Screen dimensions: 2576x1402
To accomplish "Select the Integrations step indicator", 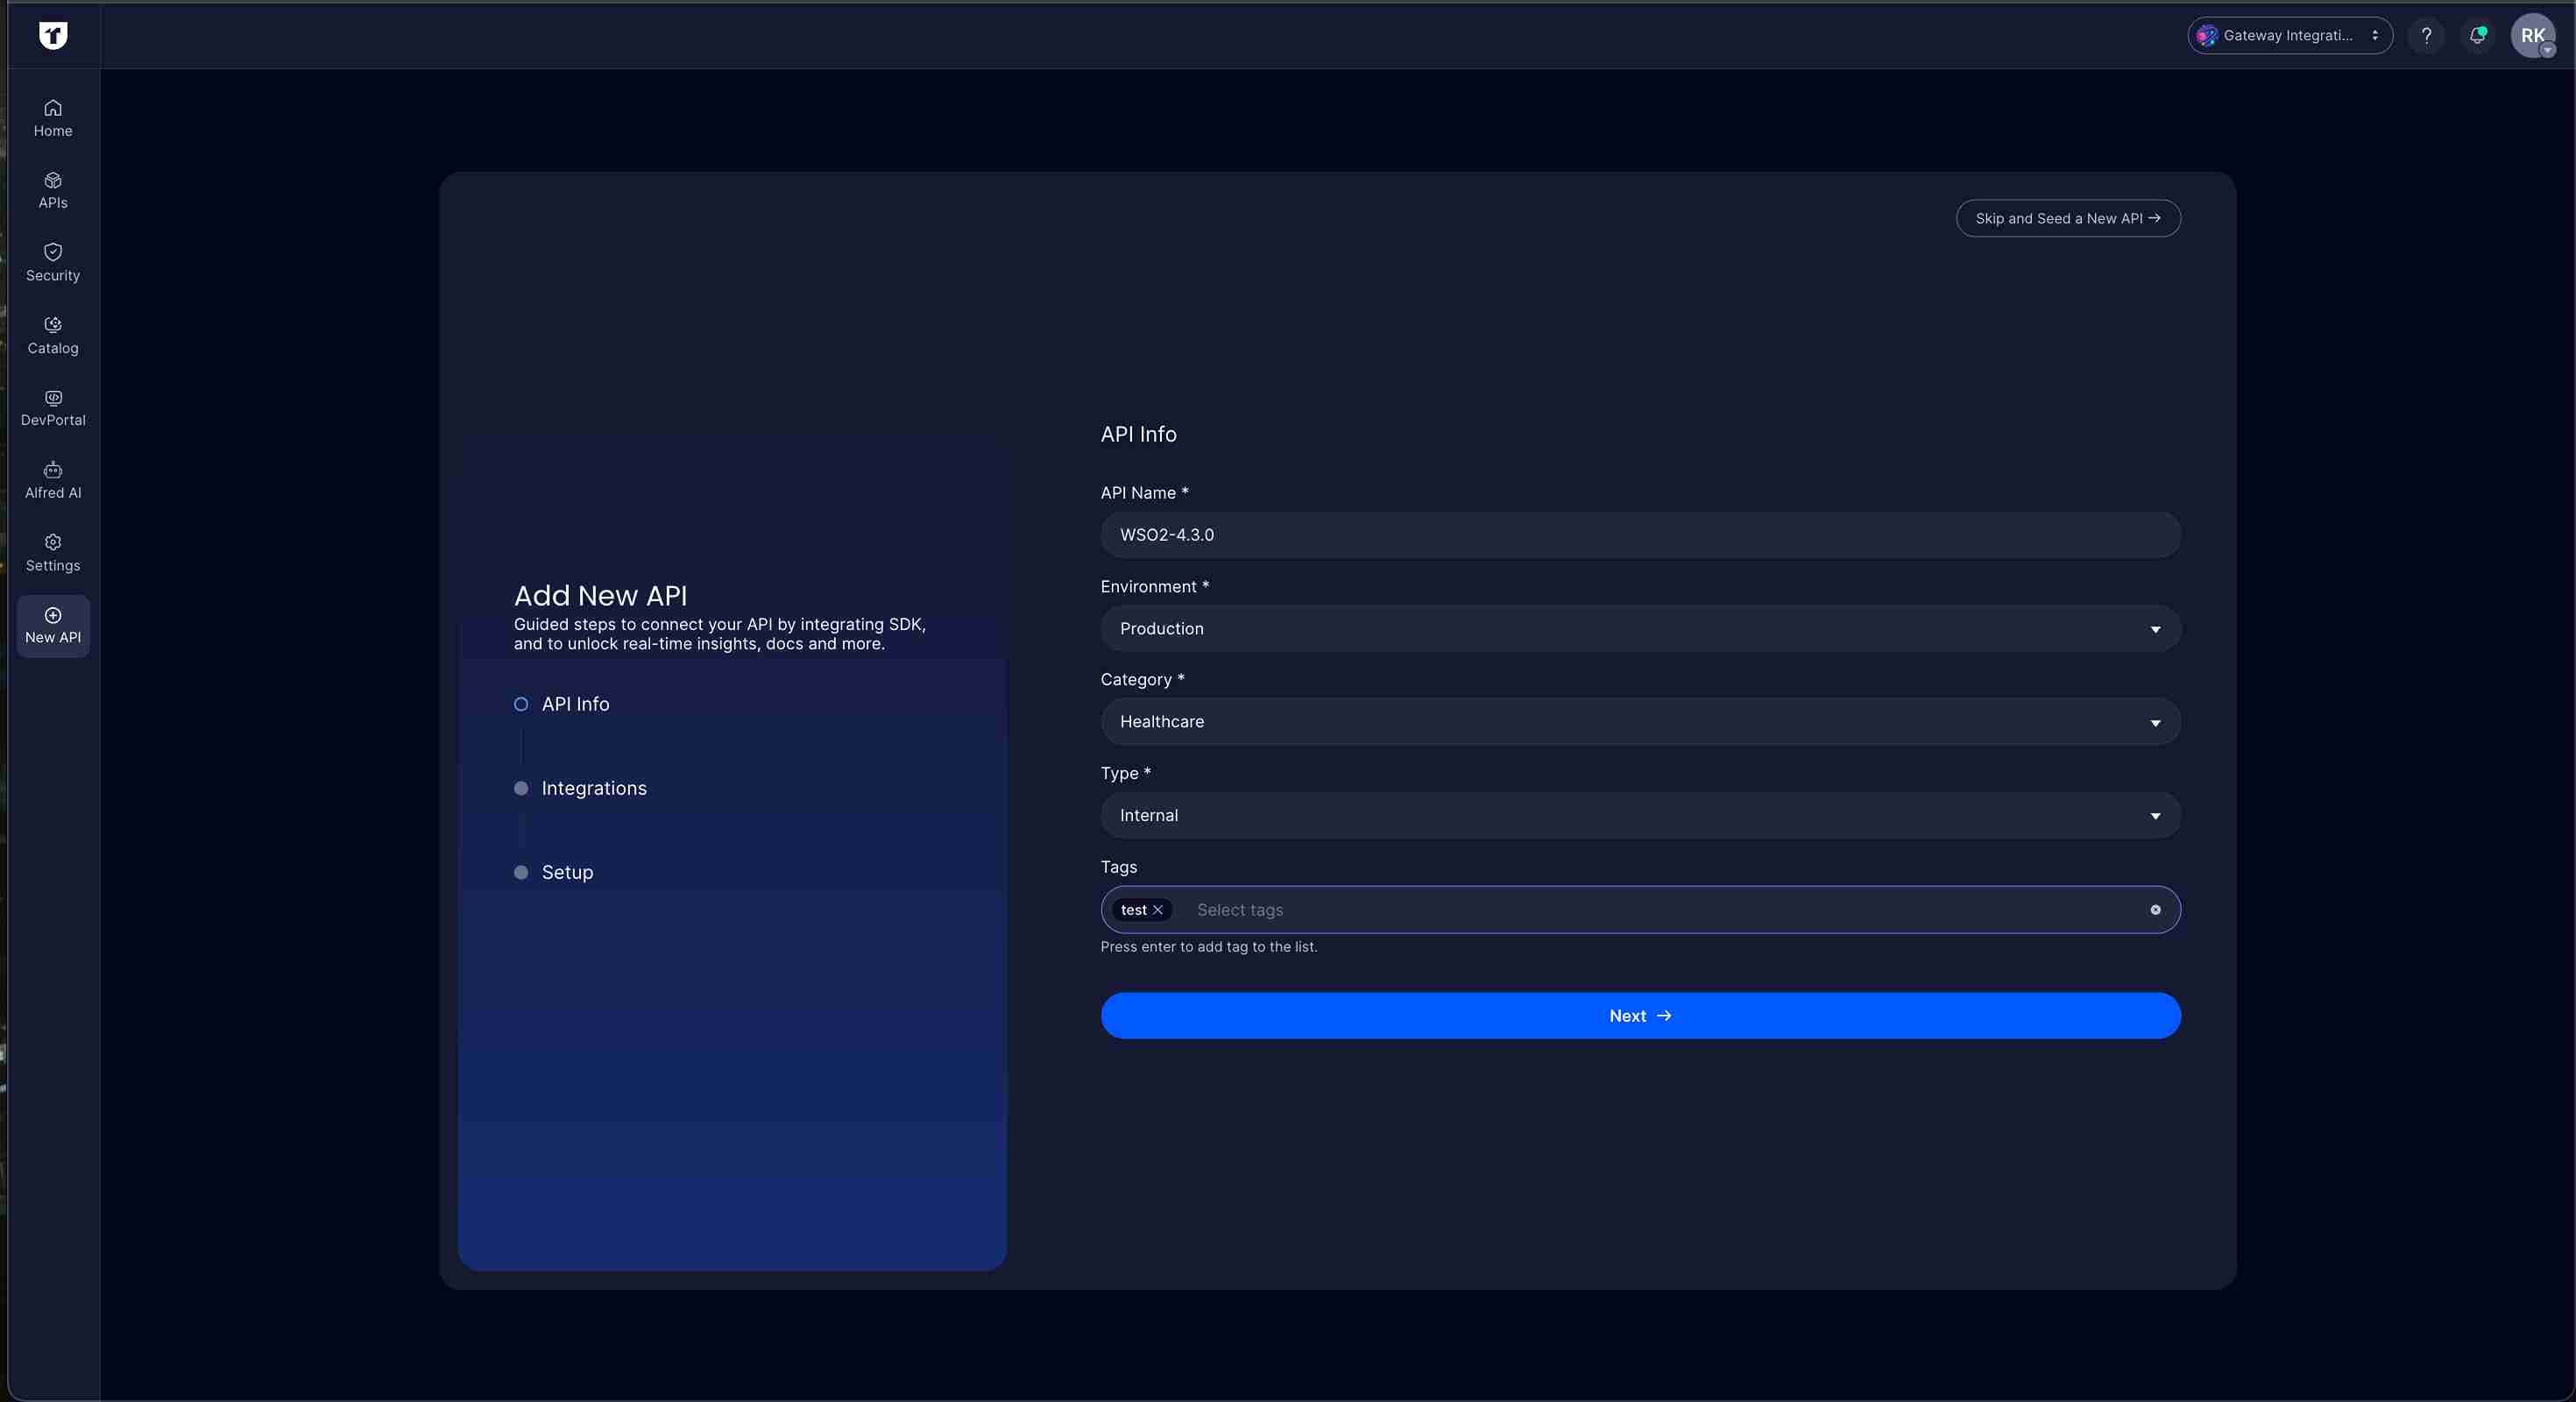I will coord(520,788).
